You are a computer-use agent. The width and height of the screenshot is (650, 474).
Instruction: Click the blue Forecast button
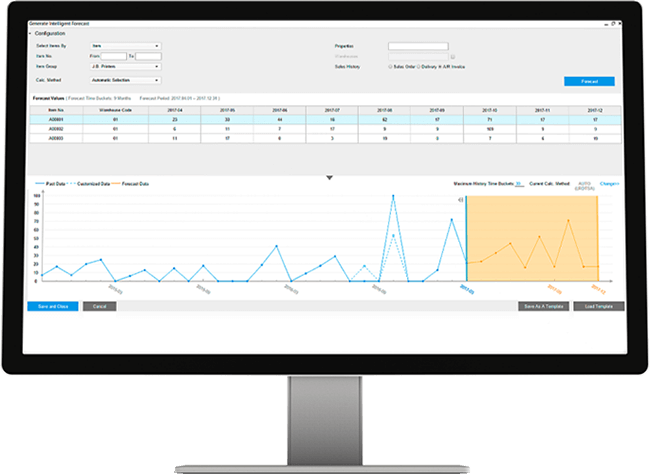589,81
